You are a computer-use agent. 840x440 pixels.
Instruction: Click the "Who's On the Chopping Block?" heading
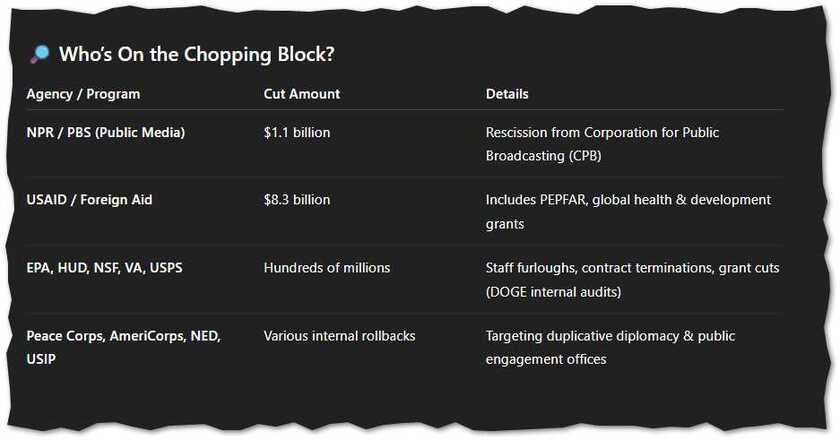coord(197,55)
